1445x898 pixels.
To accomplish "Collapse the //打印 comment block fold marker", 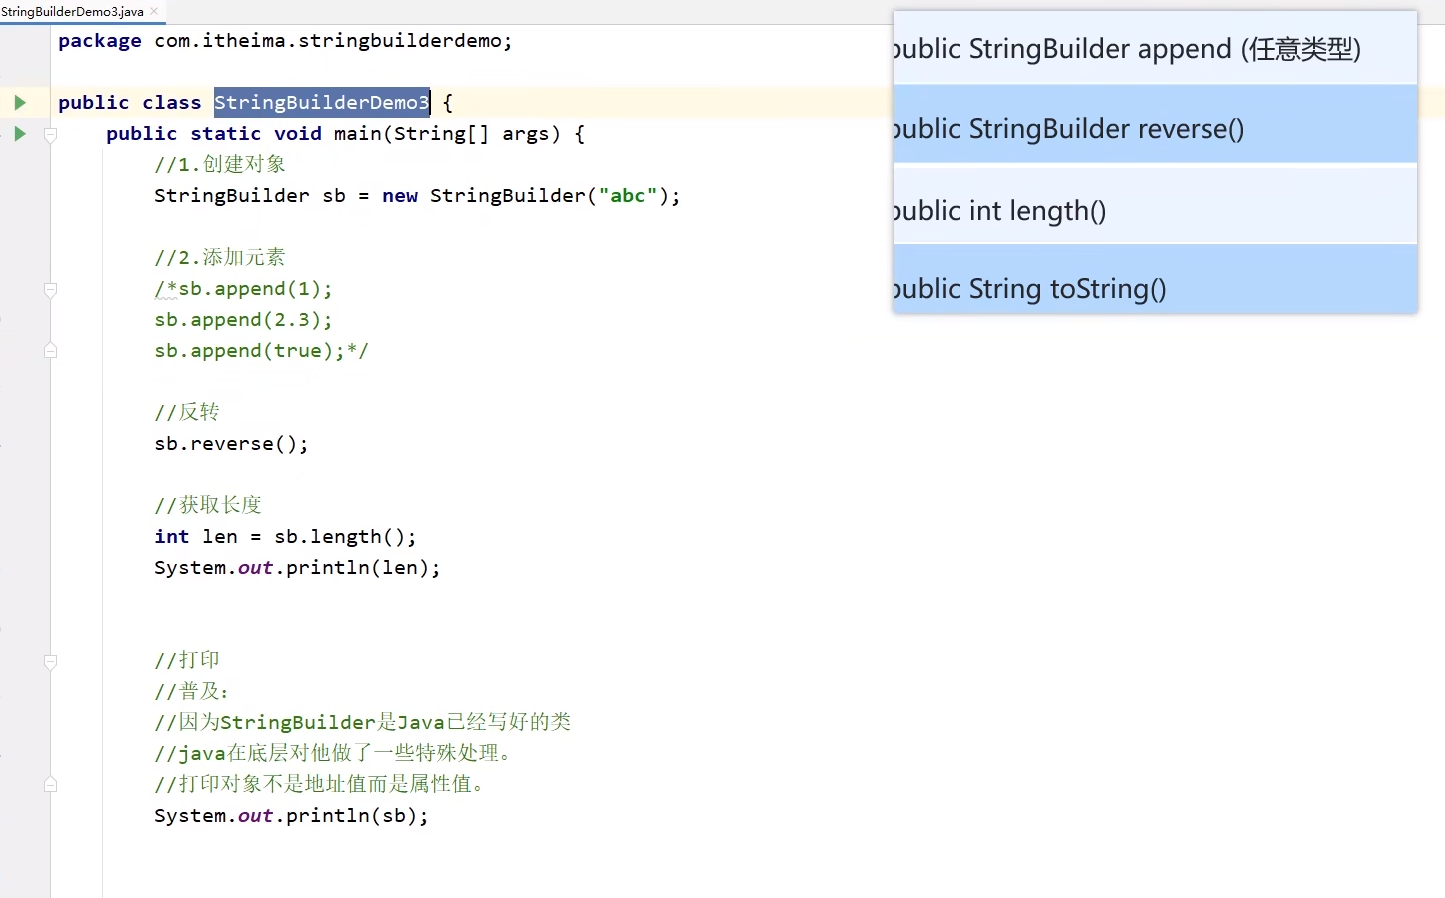I will [x=50, y=661].
